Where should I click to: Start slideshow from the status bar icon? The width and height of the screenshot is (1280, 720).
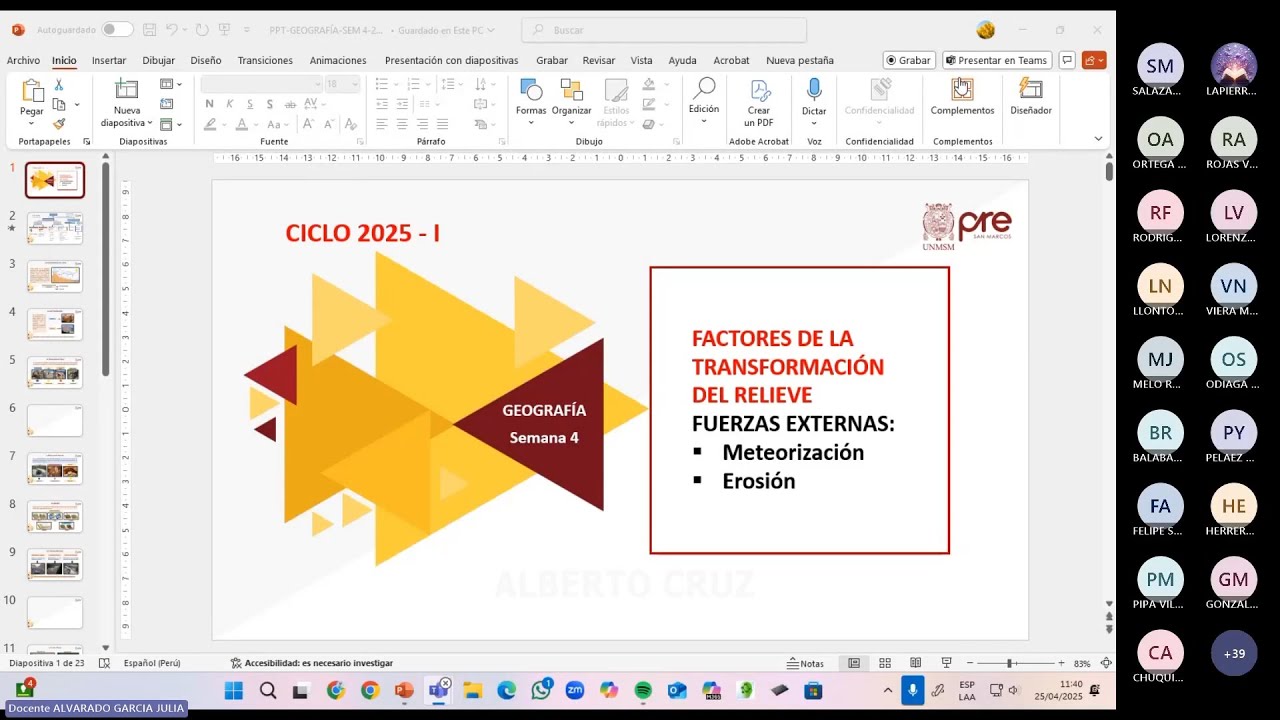pos(946,663)
